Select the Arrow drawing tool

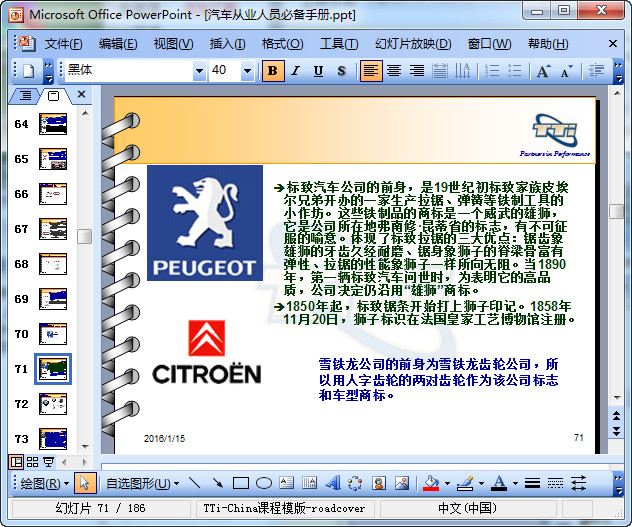tap(218, 483)
